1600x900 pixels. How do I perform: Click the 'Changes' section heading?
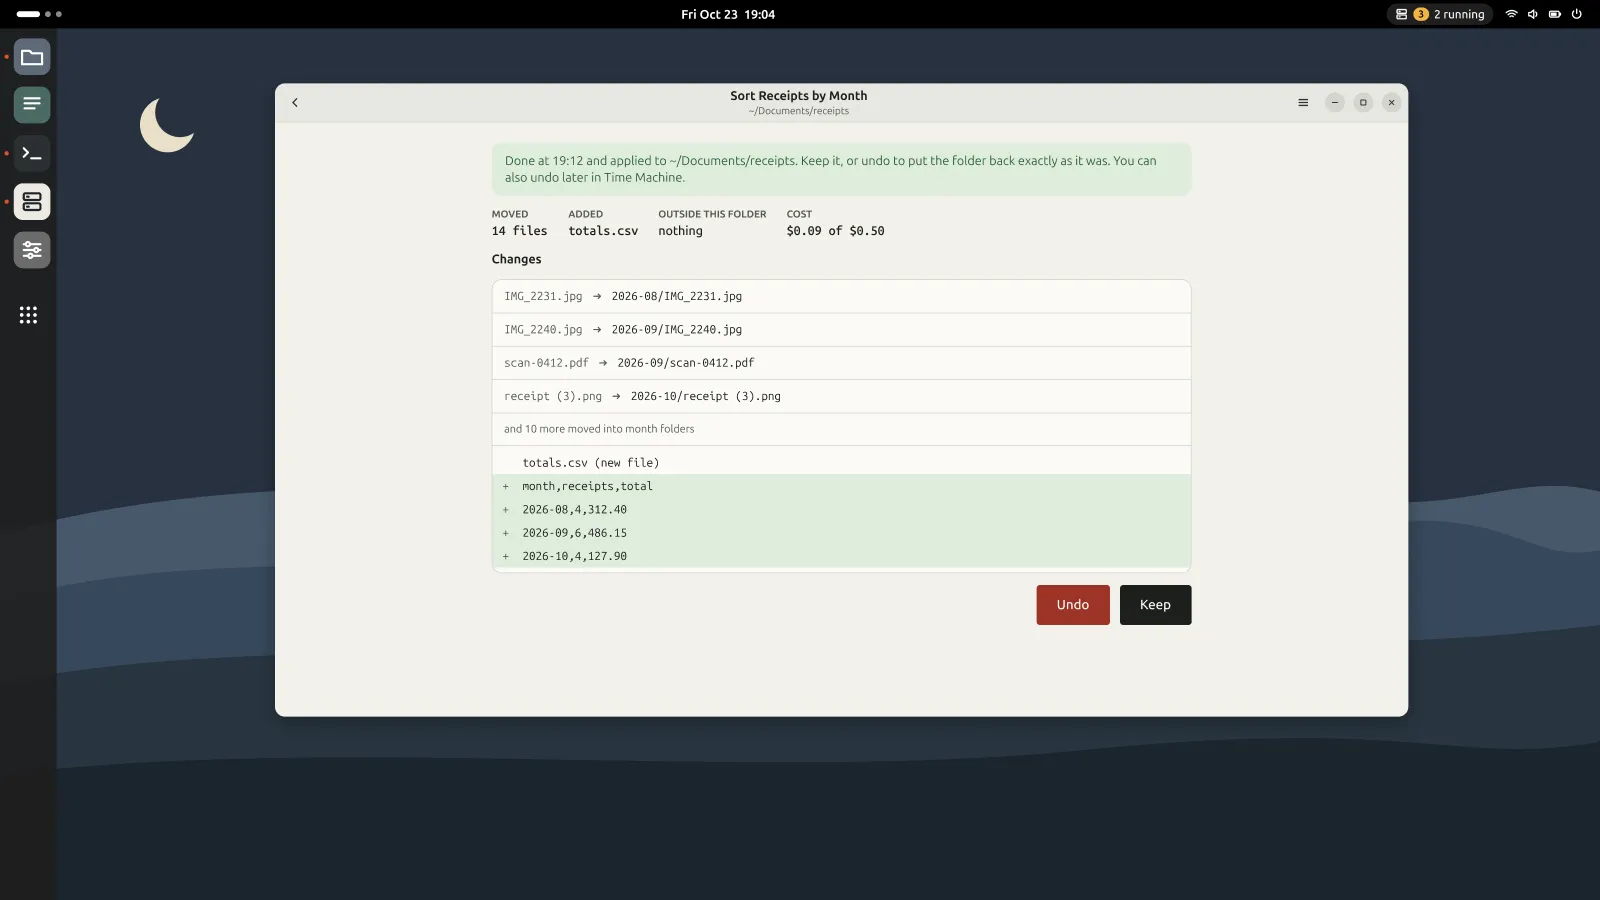[x=516, y=259]
